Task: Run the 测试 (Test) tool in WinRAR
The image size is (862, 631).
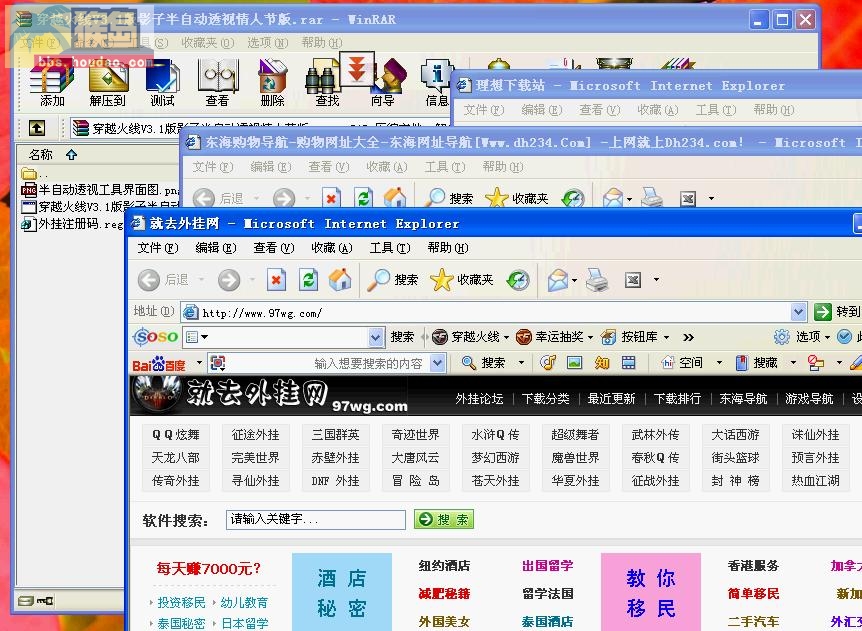Action: coord(162,82)
